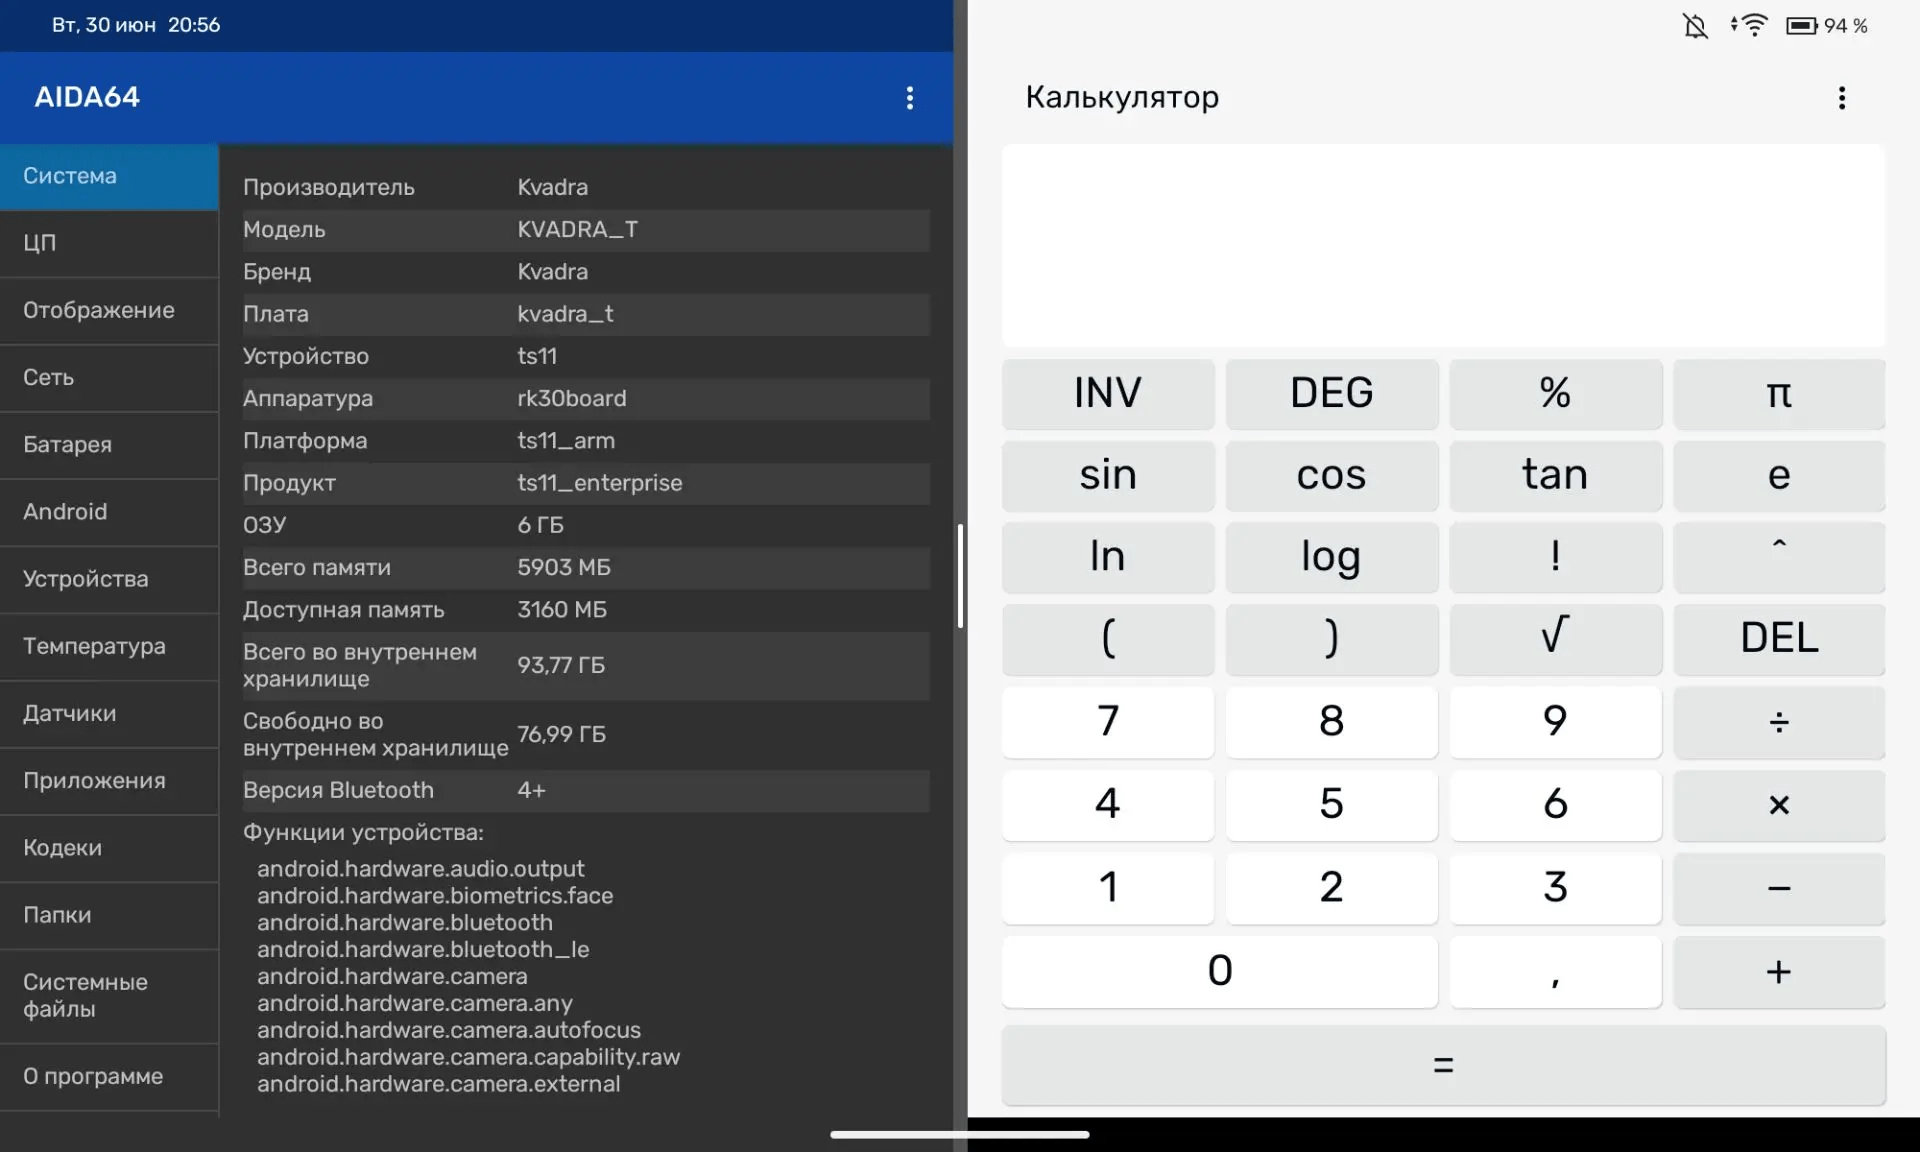Image resolution: width=1920 pixels, height=1152 pixels.
Task: Open Calculator three-dot overflow menu
Action: (1841, 97)
